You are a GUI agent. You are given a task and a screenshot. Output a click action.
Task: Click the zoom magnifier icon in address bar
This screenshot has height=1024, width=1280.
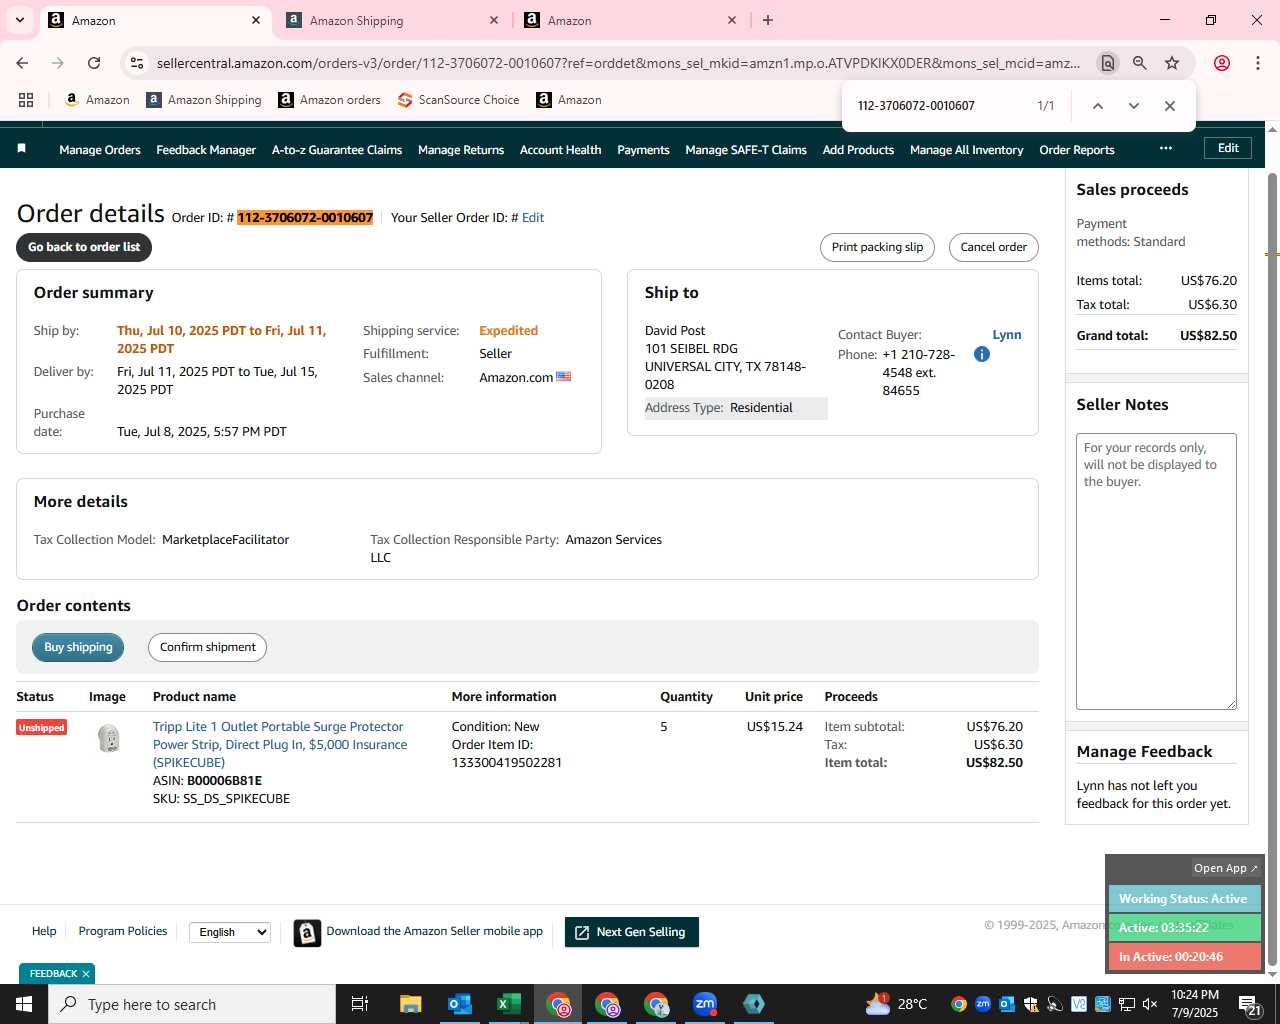tap(1139, 63)
